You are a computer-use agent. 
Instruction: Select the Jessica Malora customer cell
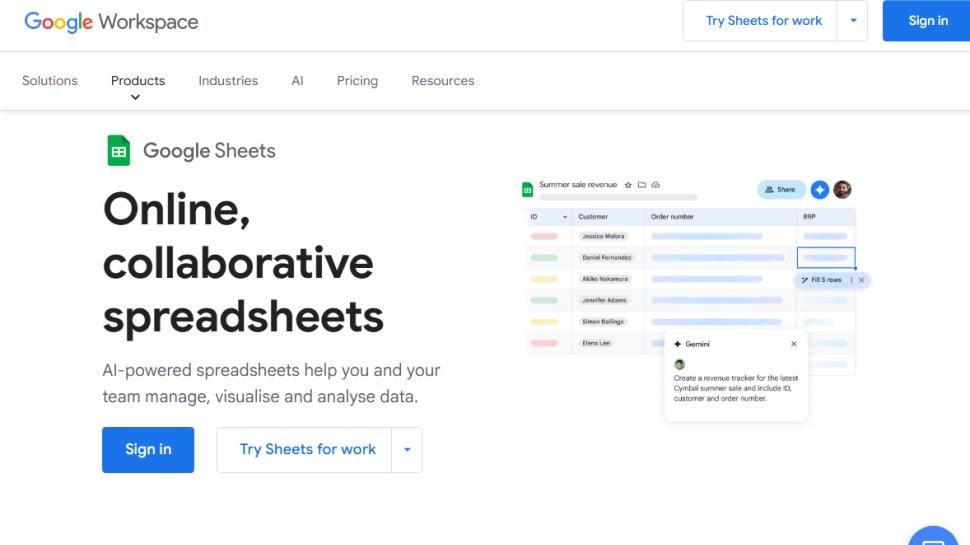603,236
